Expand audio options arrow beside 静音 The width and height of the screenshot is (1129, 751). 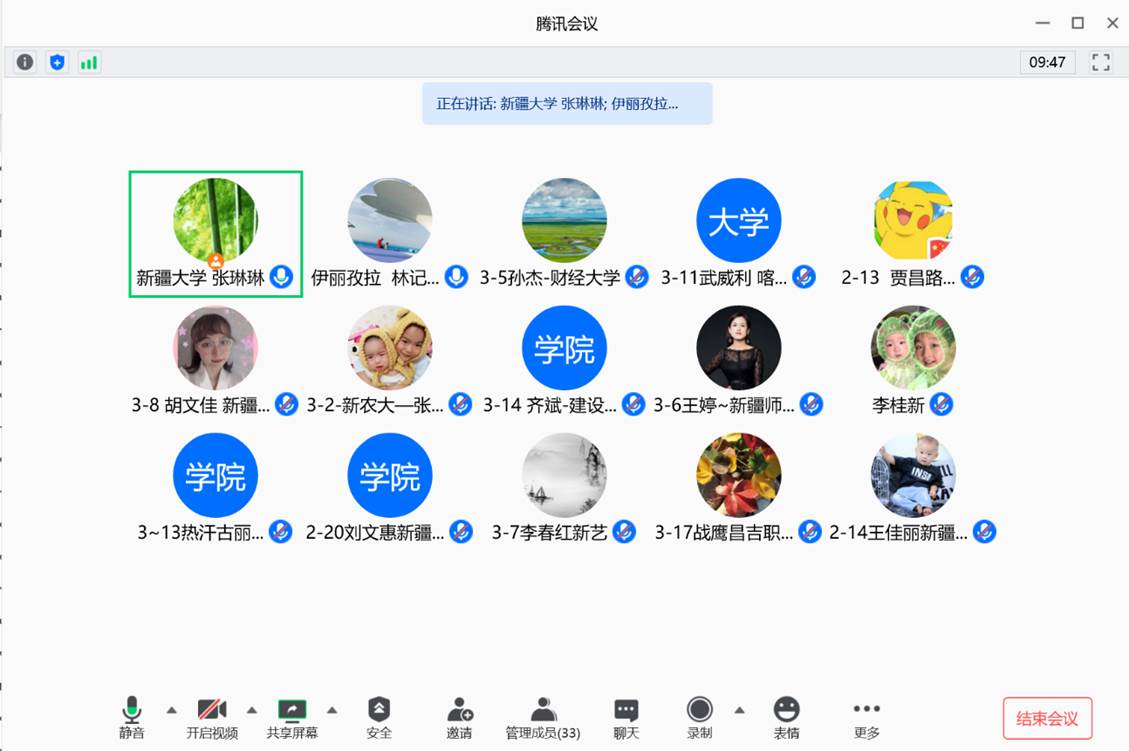171,710
